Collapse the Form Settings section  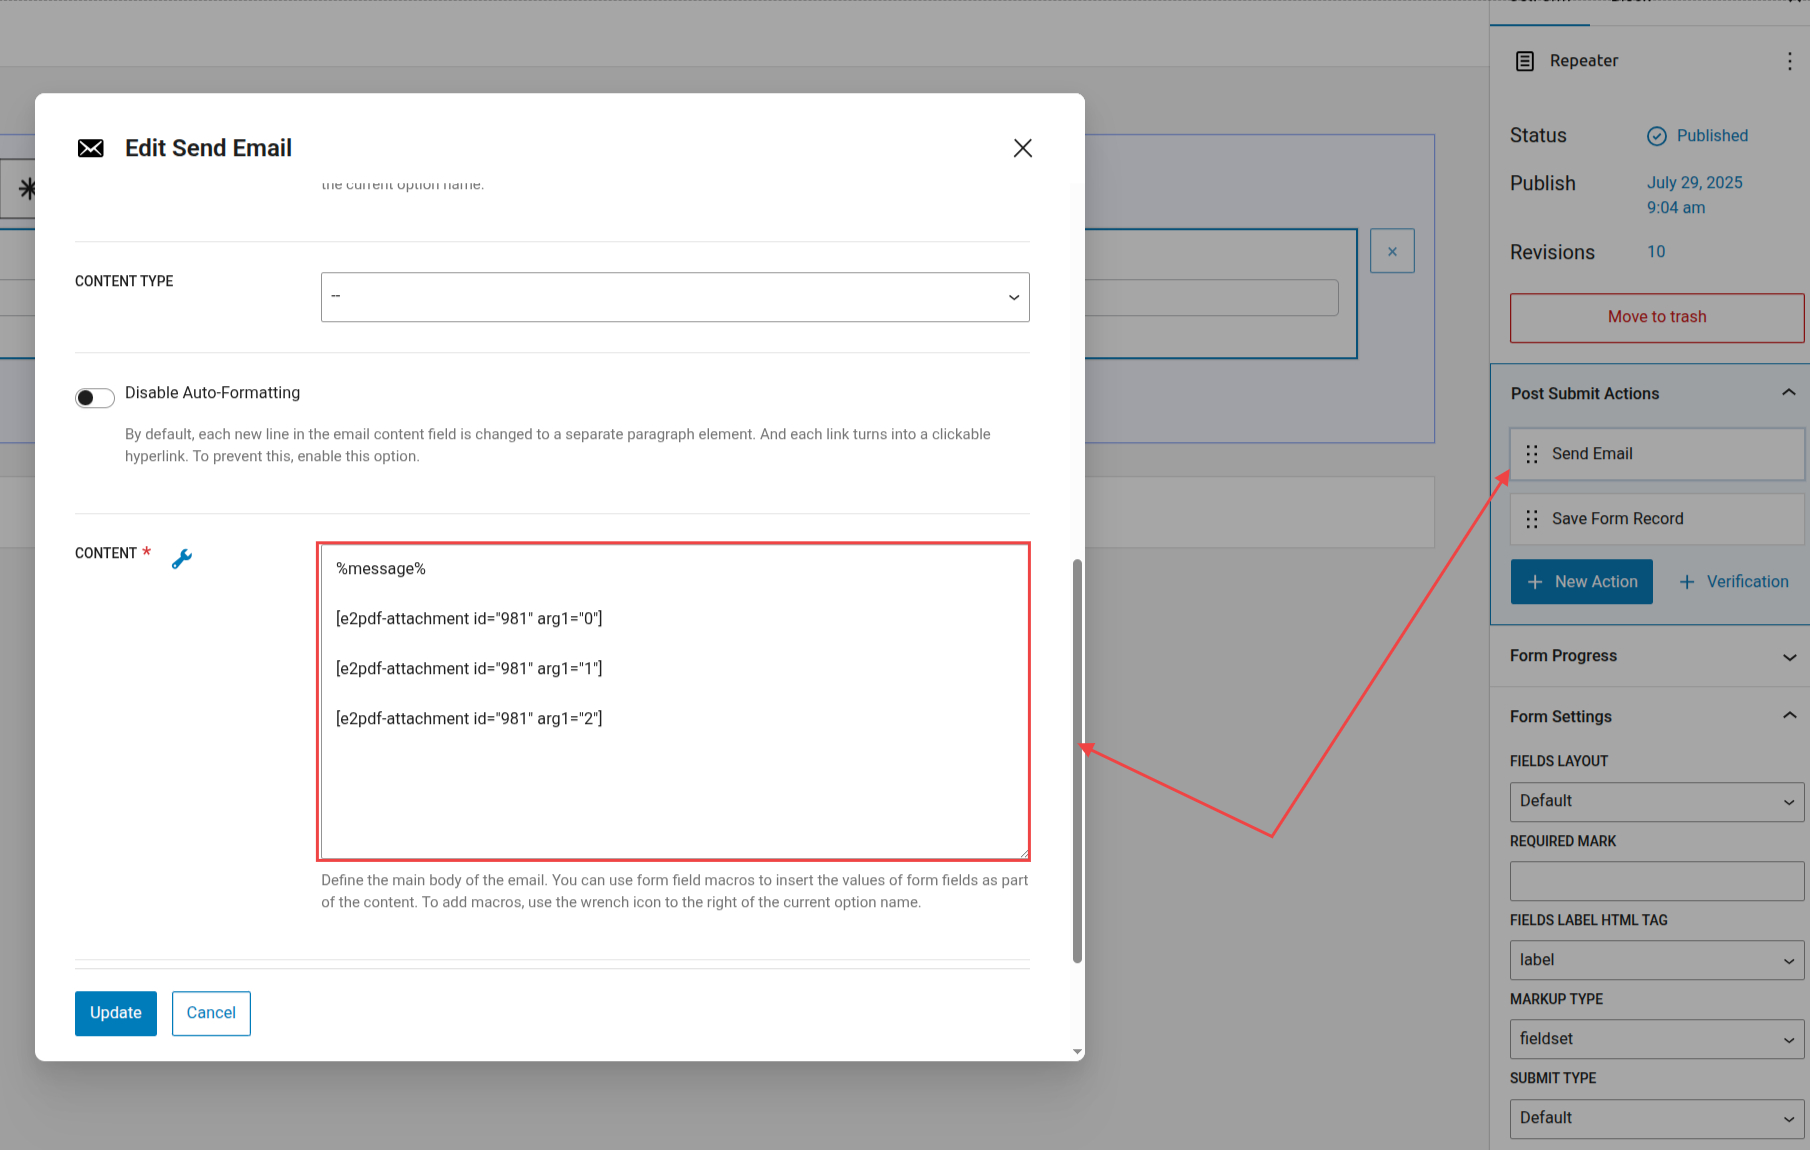tap(1789, 716)
